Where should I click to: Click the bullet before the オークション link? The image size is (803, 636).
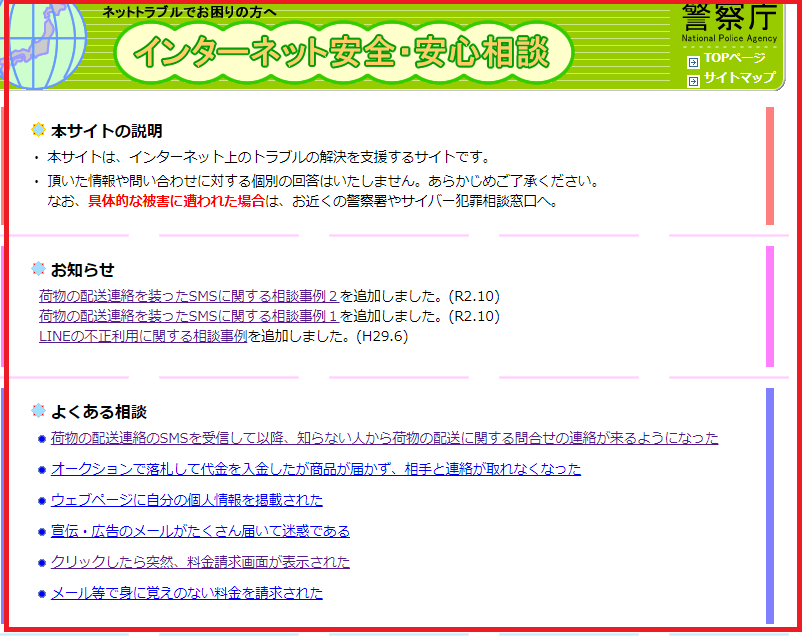[42, 470]
